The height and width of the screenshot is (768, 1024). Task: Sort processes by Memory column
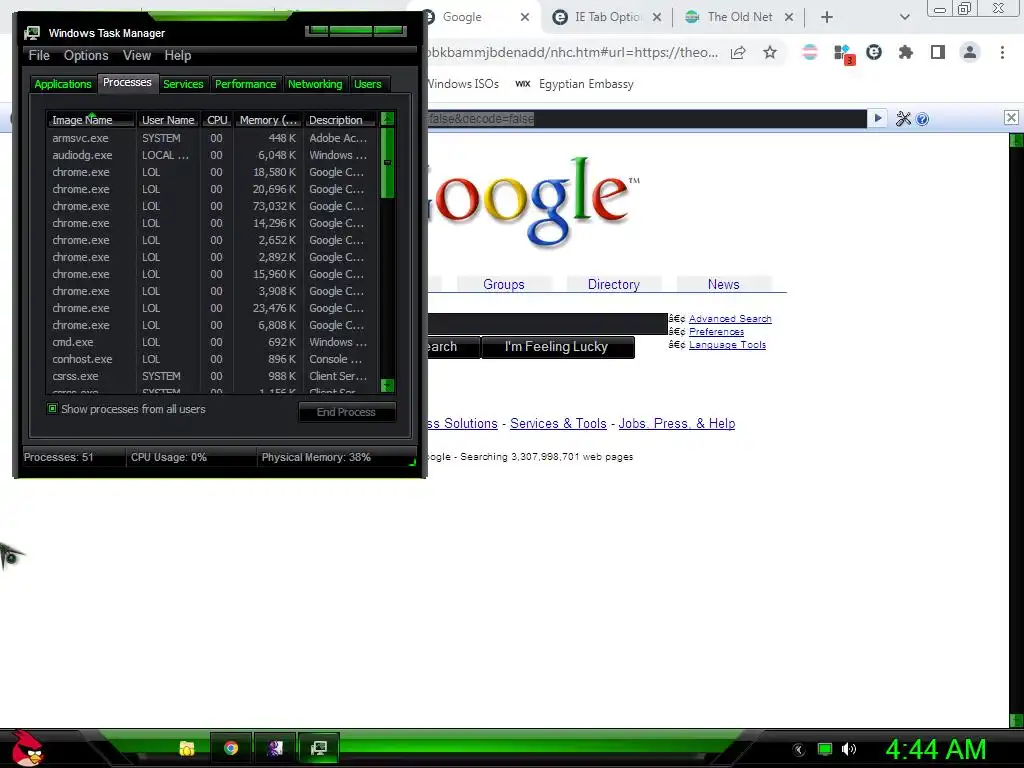268,120
